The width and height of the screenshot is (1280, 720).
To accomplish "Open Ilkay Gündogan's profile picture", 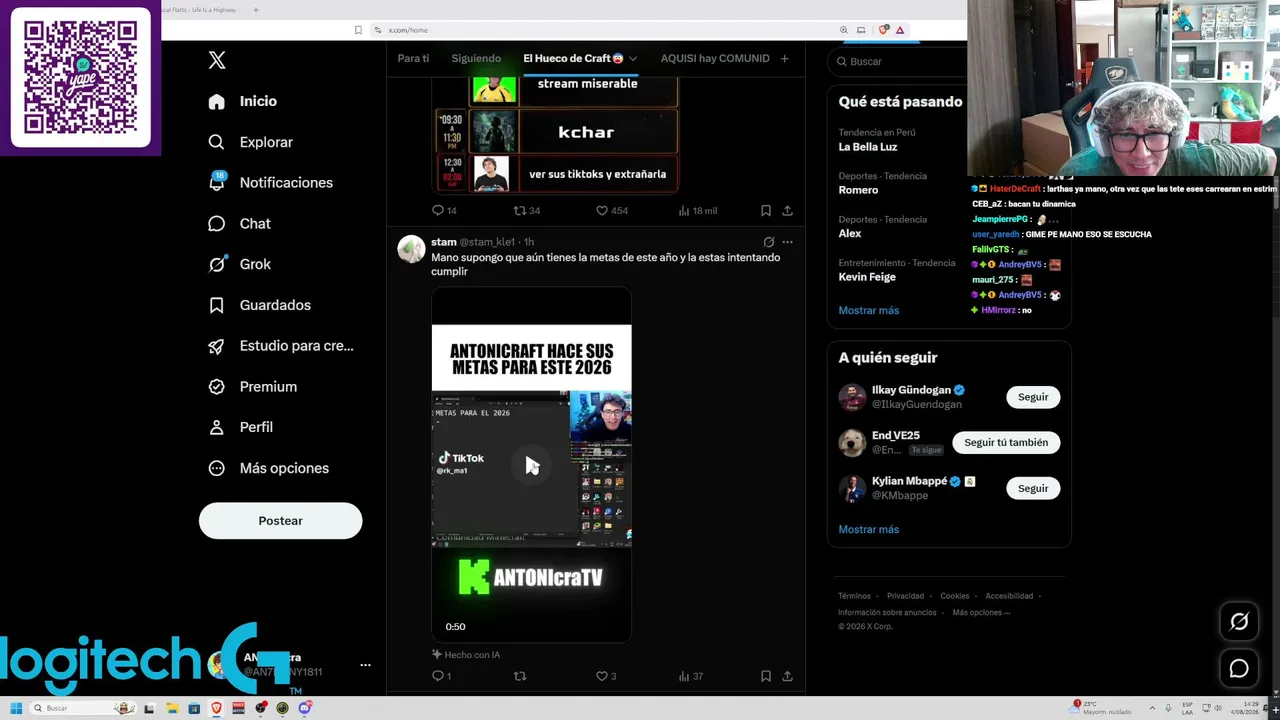I will pyautogui.click(x=852, y=397).
